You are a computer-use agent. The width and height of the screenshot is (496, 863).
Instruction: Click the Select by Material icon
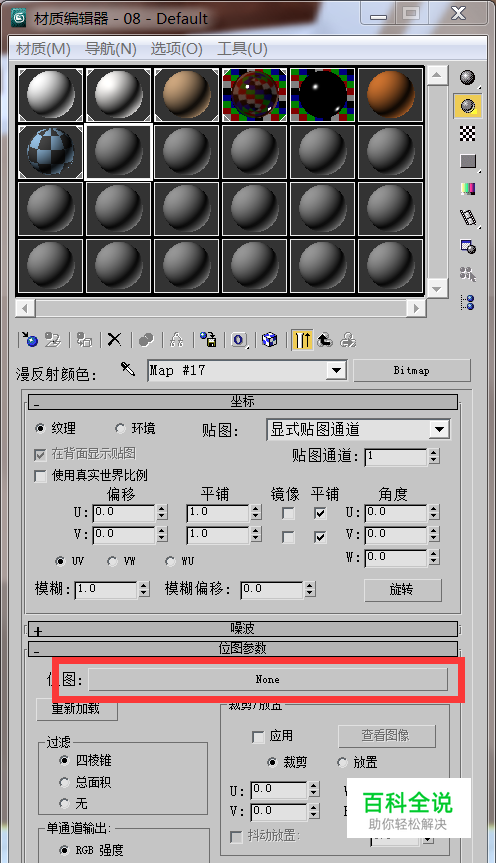click(x=467, y=274)
